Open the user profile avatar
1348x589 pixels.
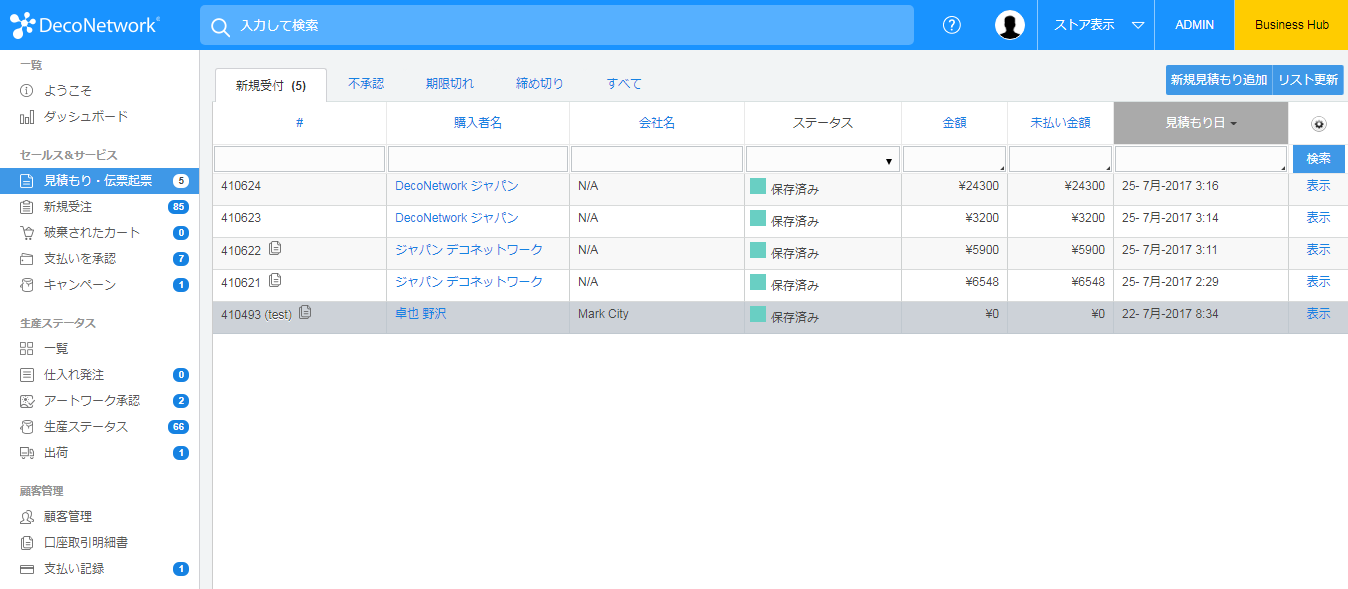[x=1009, y=25]
